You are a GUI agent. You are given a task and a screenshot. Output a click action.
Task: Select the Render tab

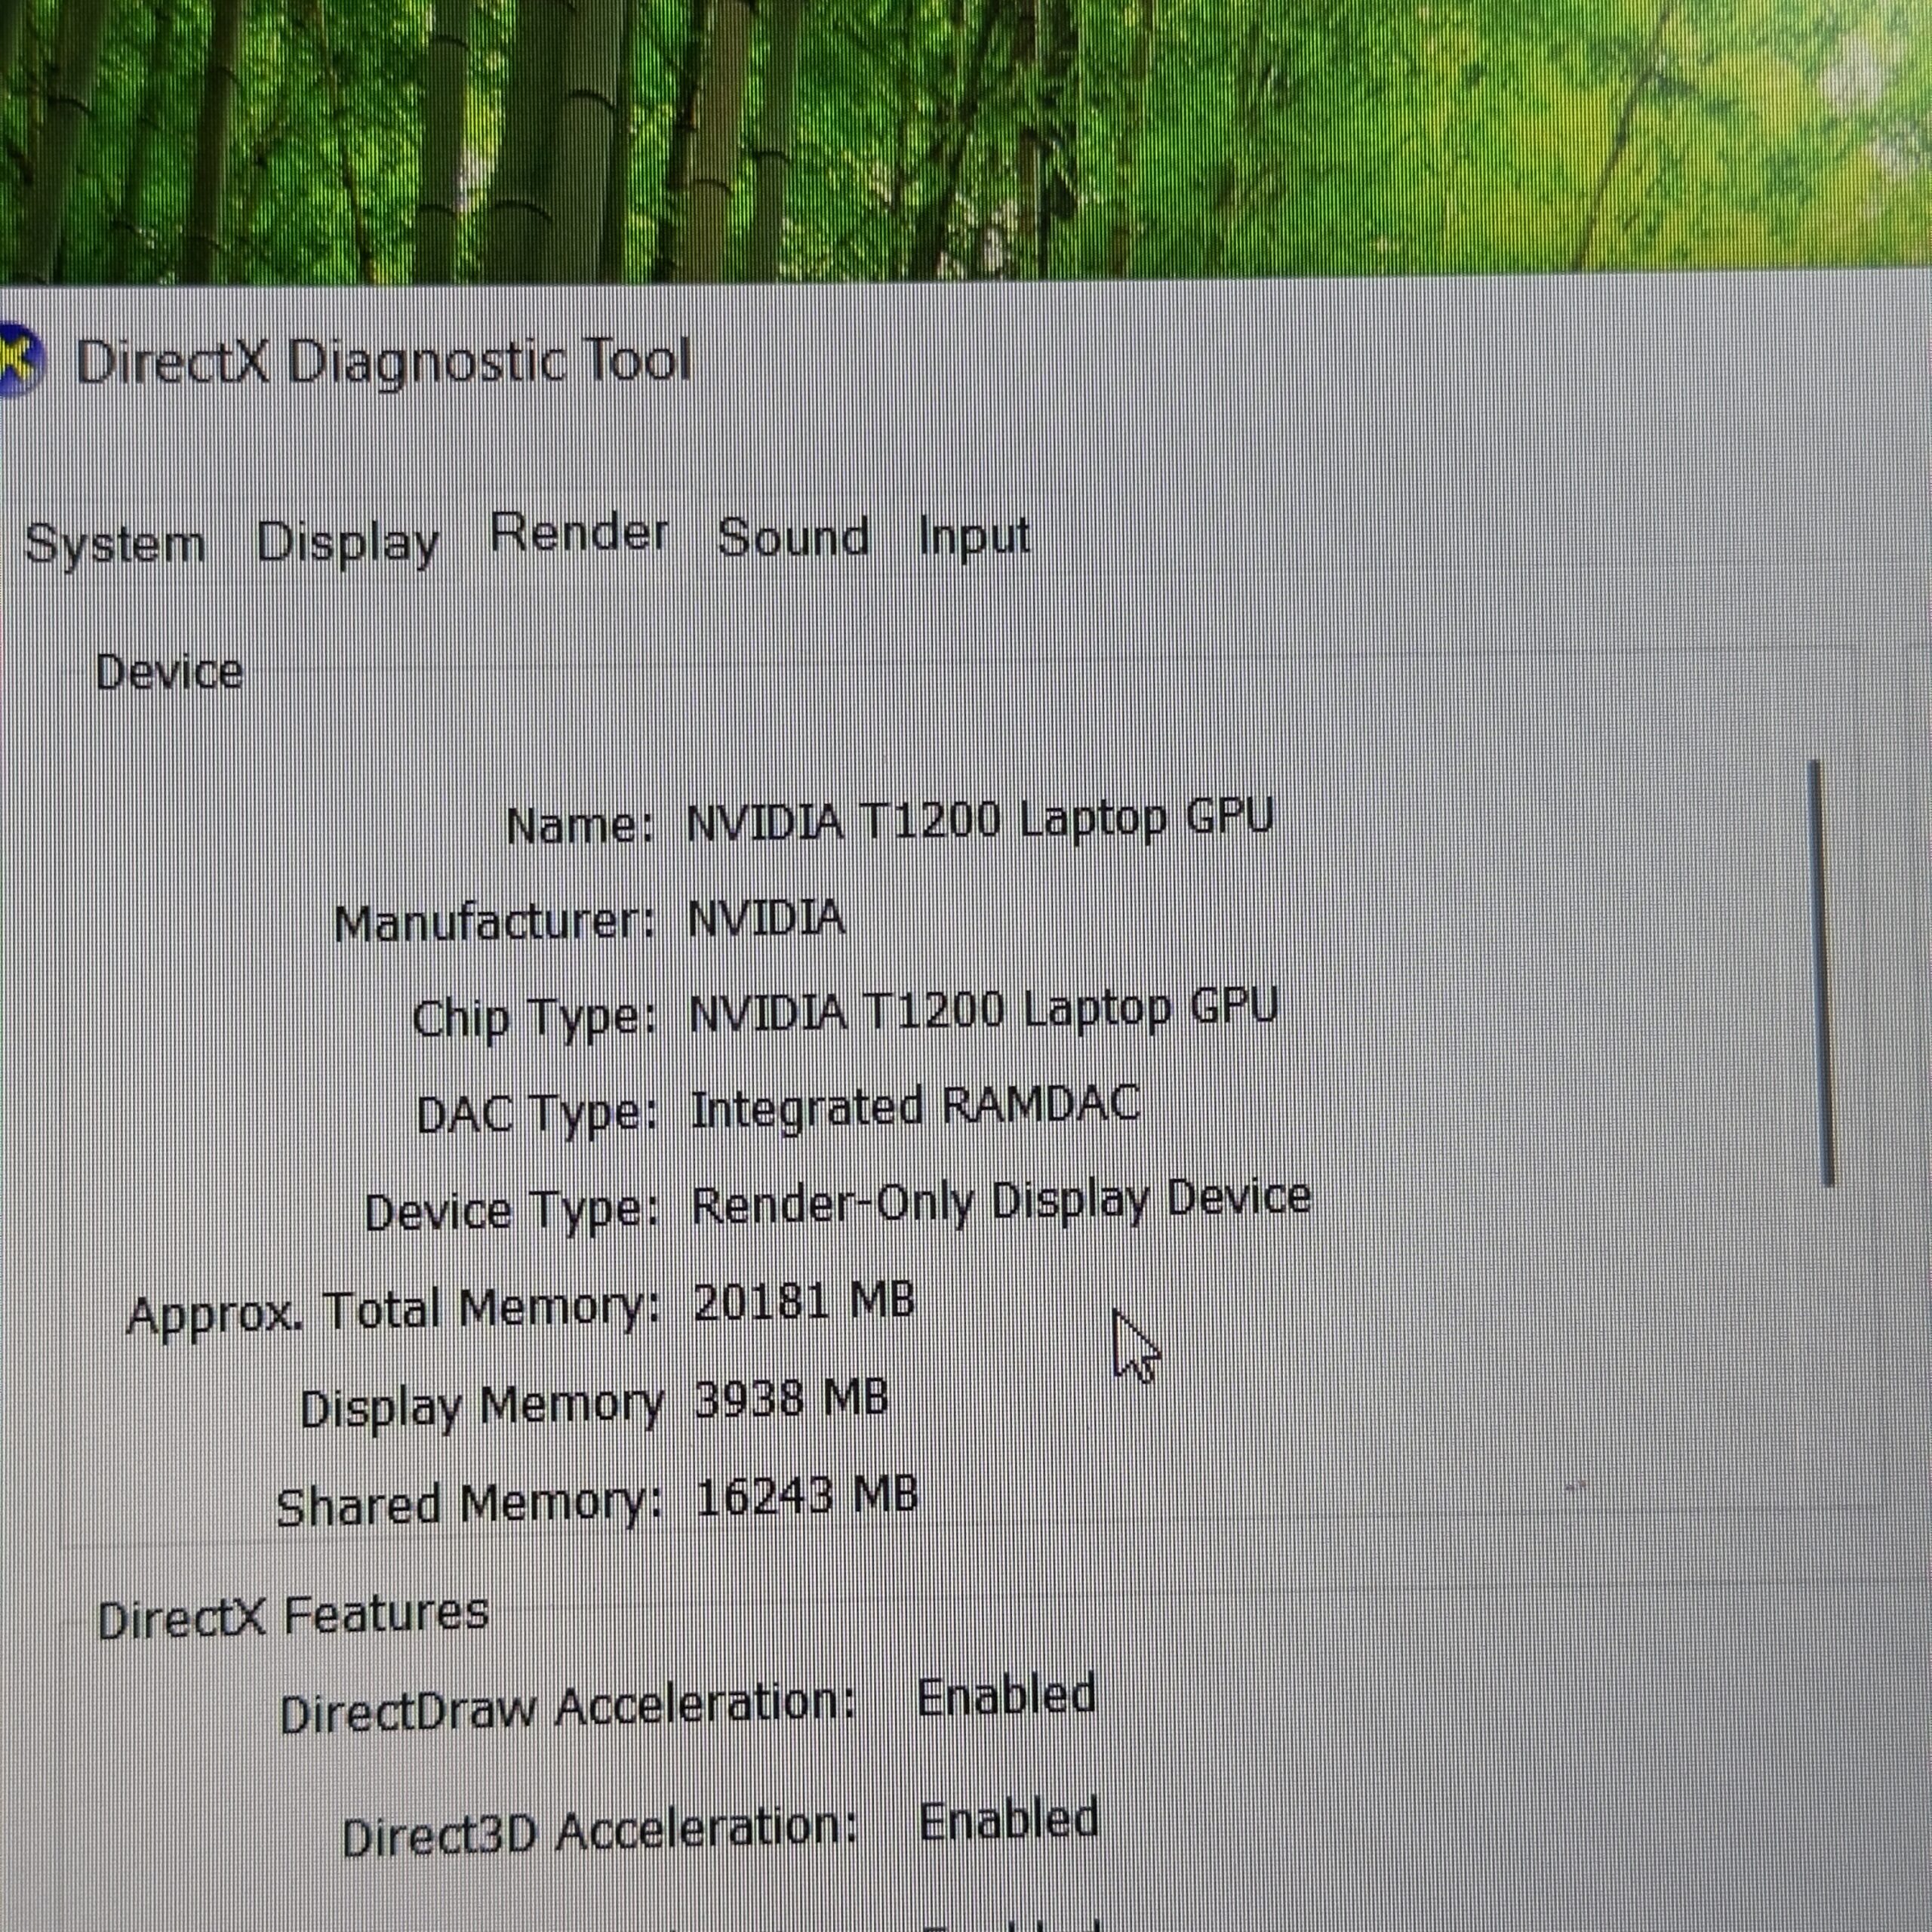pos(579,532)
